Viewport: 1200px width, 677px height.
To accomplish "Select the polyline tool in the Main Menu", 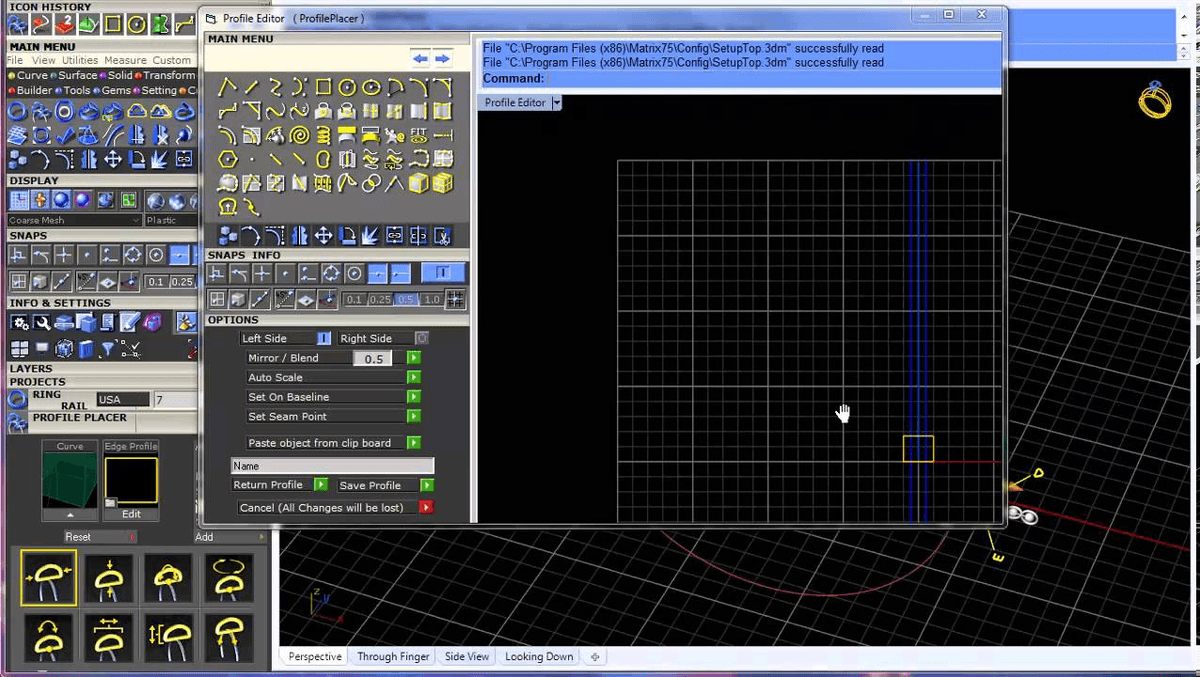I will (227, 87).
